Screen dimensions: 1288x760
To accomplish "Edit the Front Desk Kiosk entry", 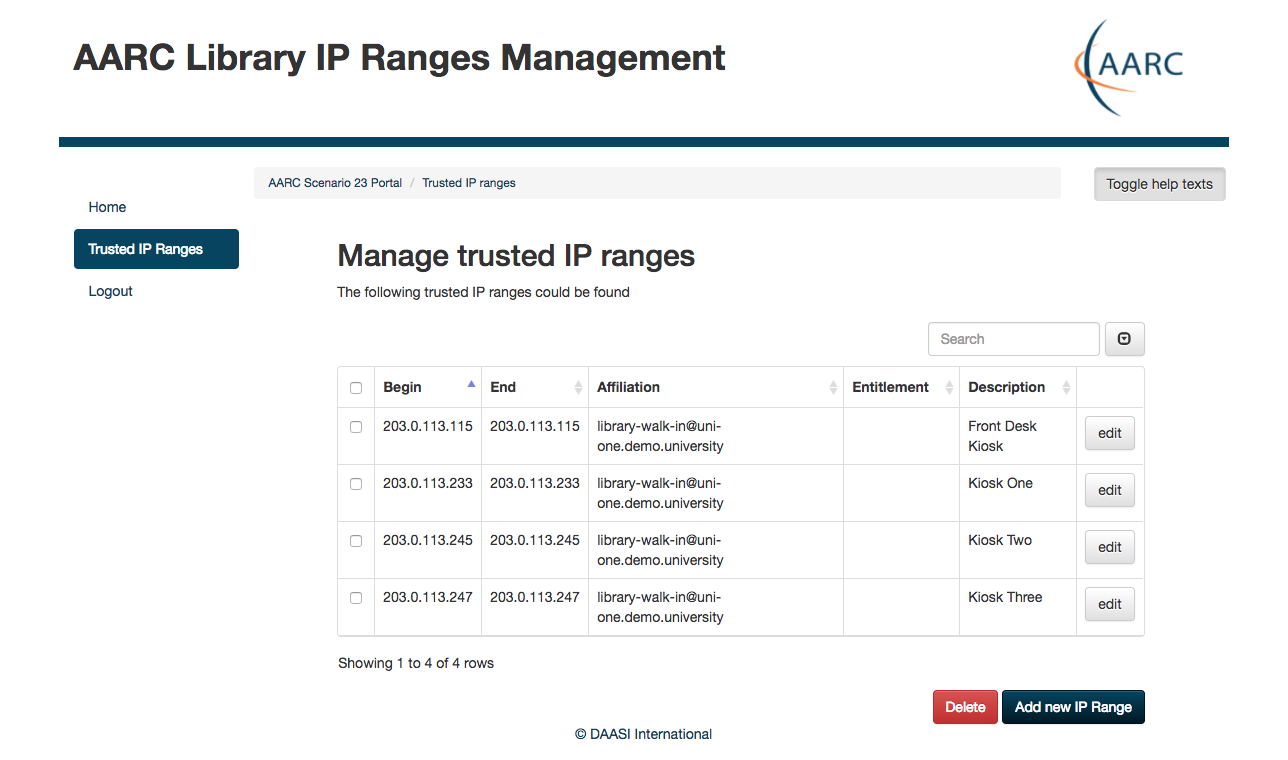I will [1110, 434].
